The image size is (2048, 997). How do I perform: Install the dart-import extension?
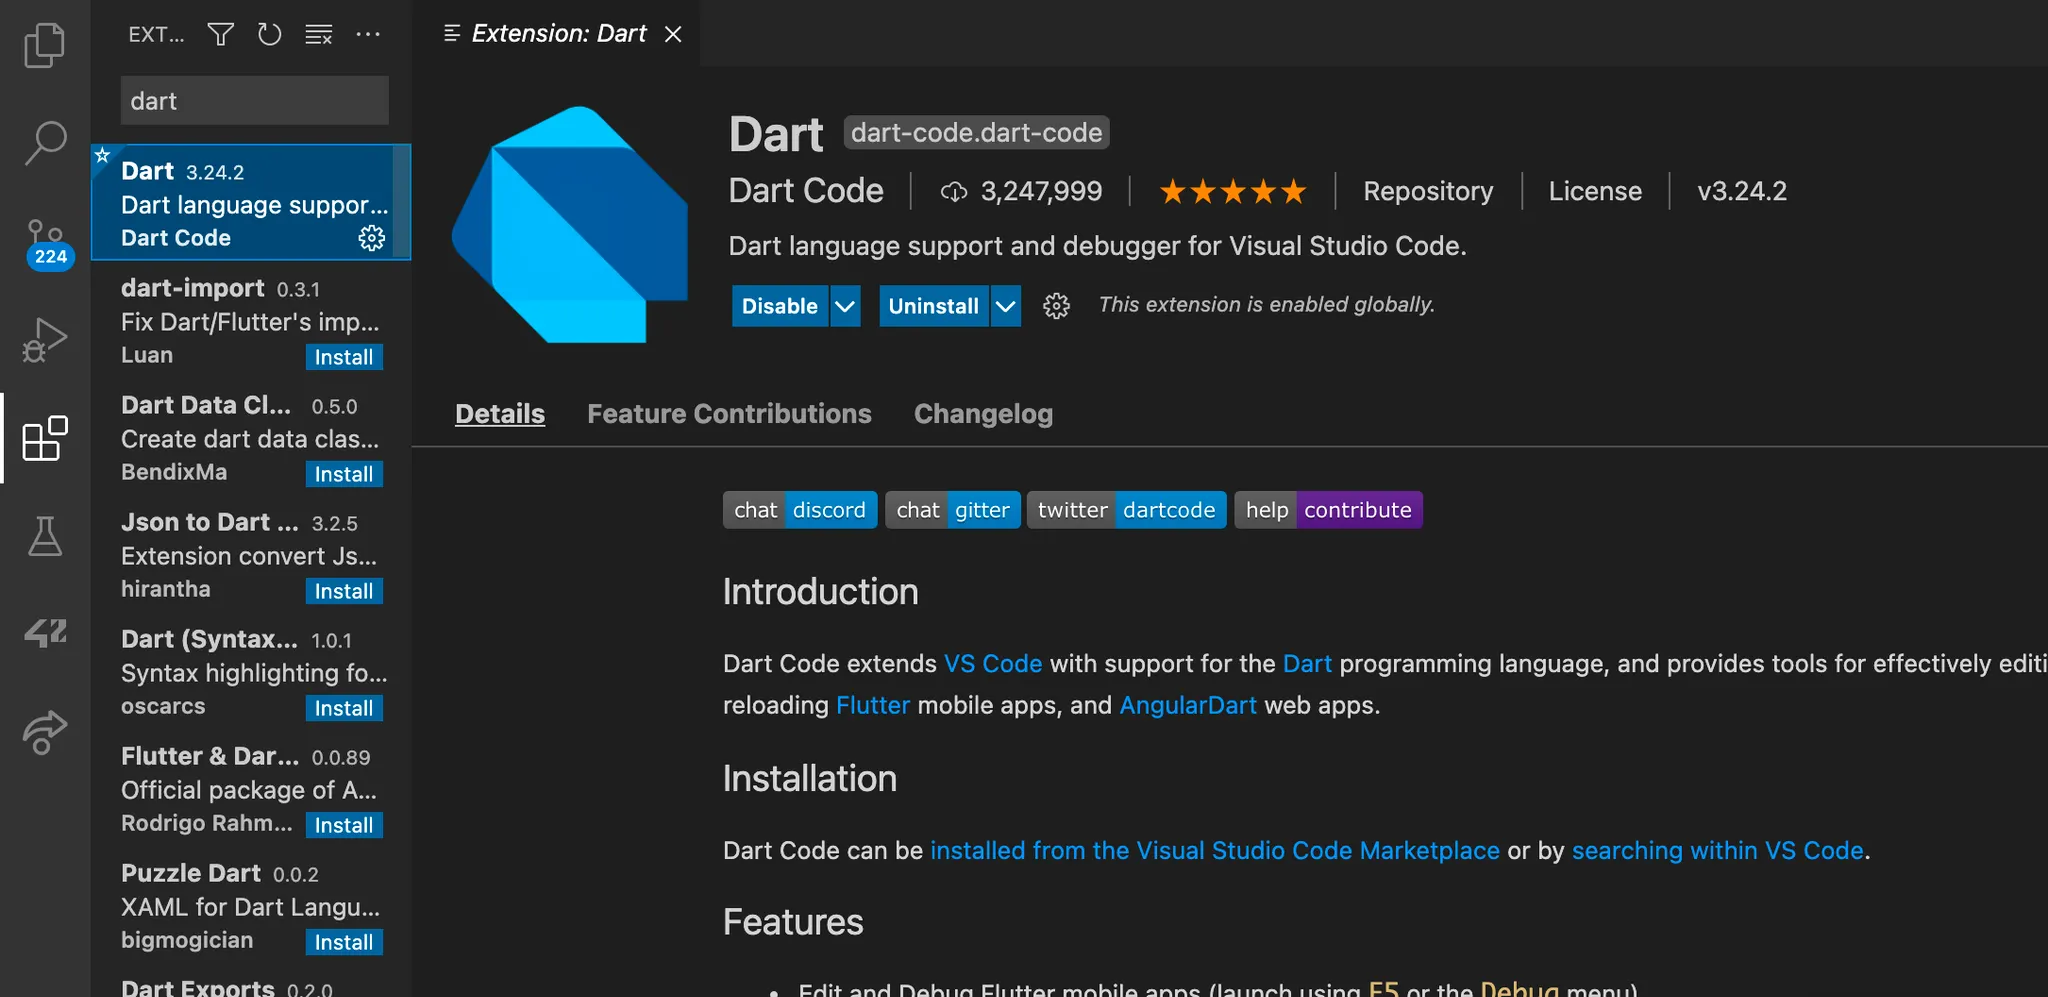tap(343, 357)
